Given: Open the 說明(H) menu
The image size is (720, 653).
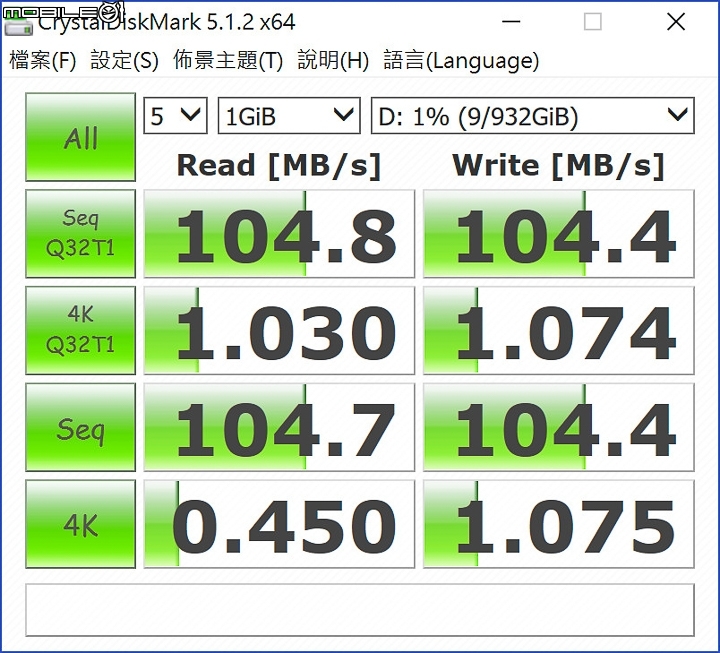Looking at the screenshot, I should click(x=333, y=60).
